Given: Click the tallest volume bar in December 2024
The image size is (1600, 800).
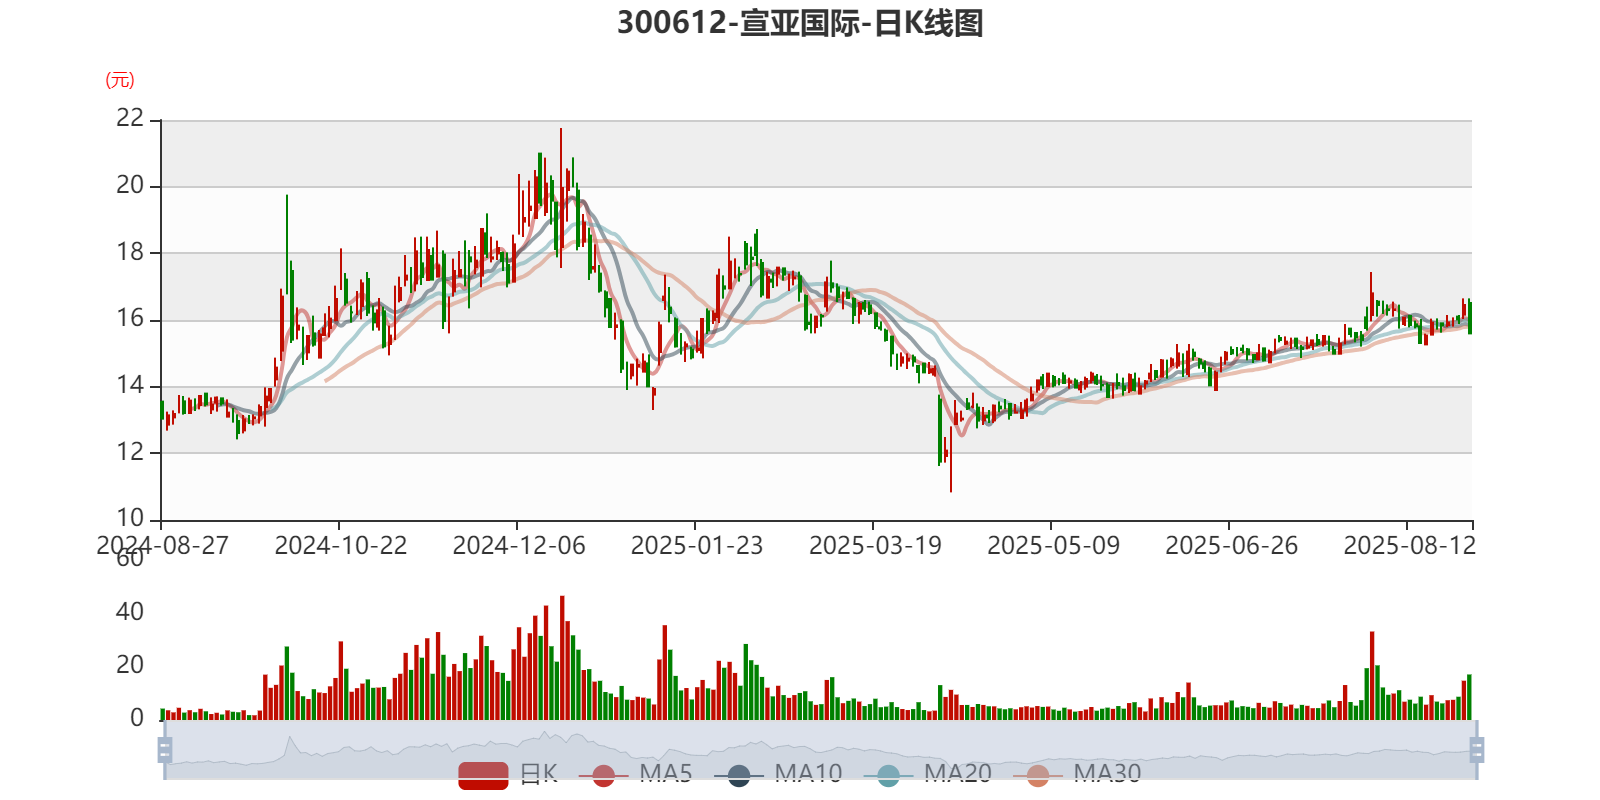Looking at the screenshot, I should [x=562, y=657].
